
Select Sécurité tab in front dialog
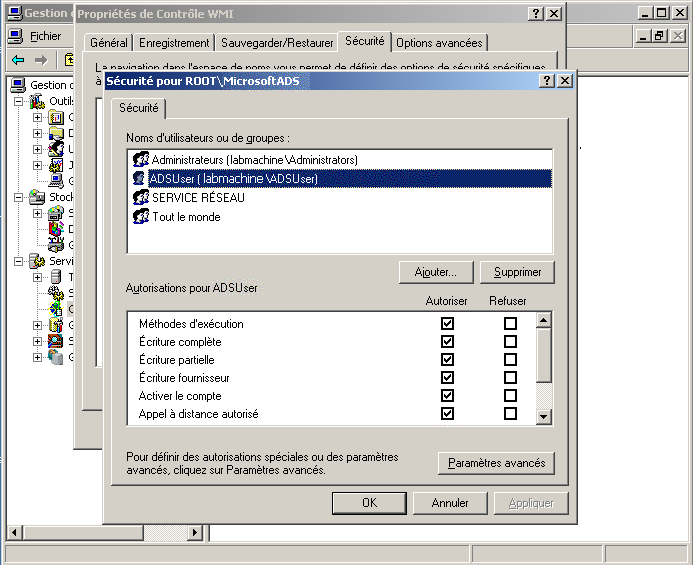click(138, 108)
